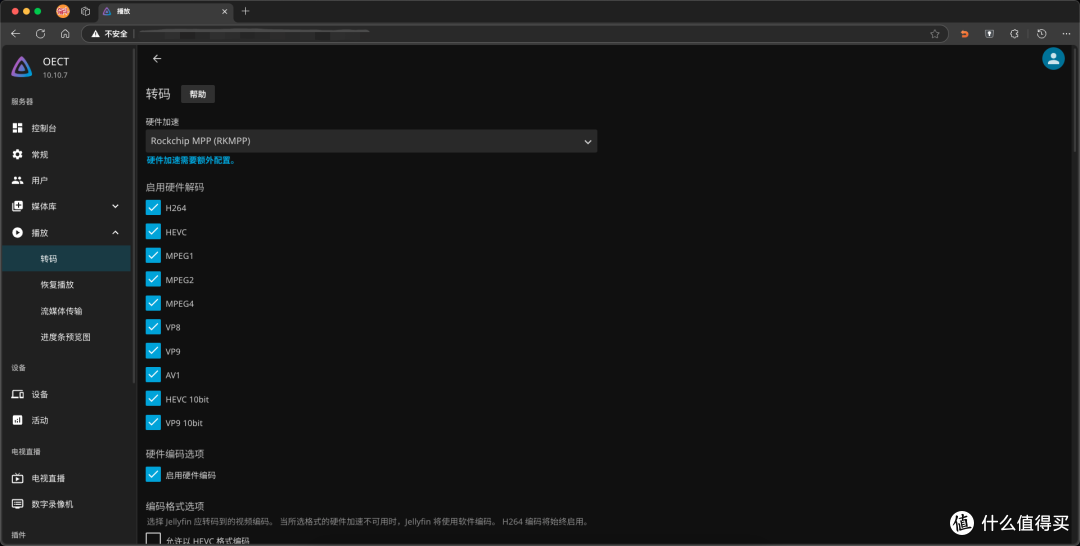Uncheck the H264 hardware decoding box
Viewport: 1080px width, 546px height.
(153, 207)
